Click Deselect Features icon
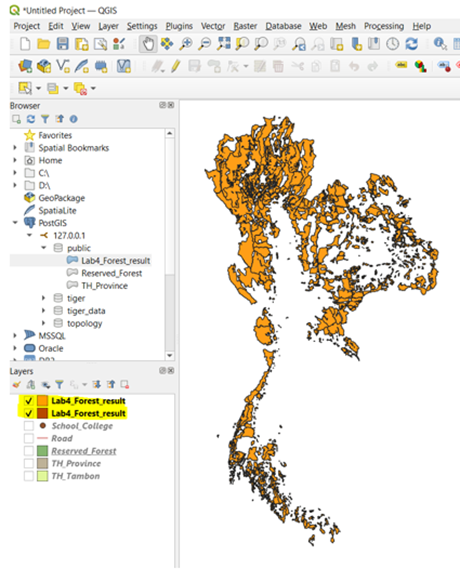 point(81,89)
